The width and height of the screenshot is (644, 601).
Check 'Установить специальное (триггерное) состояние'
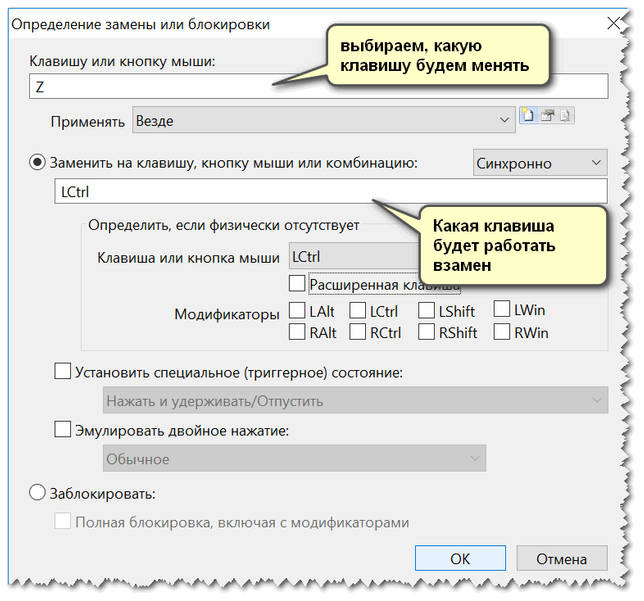pos(62,371)
